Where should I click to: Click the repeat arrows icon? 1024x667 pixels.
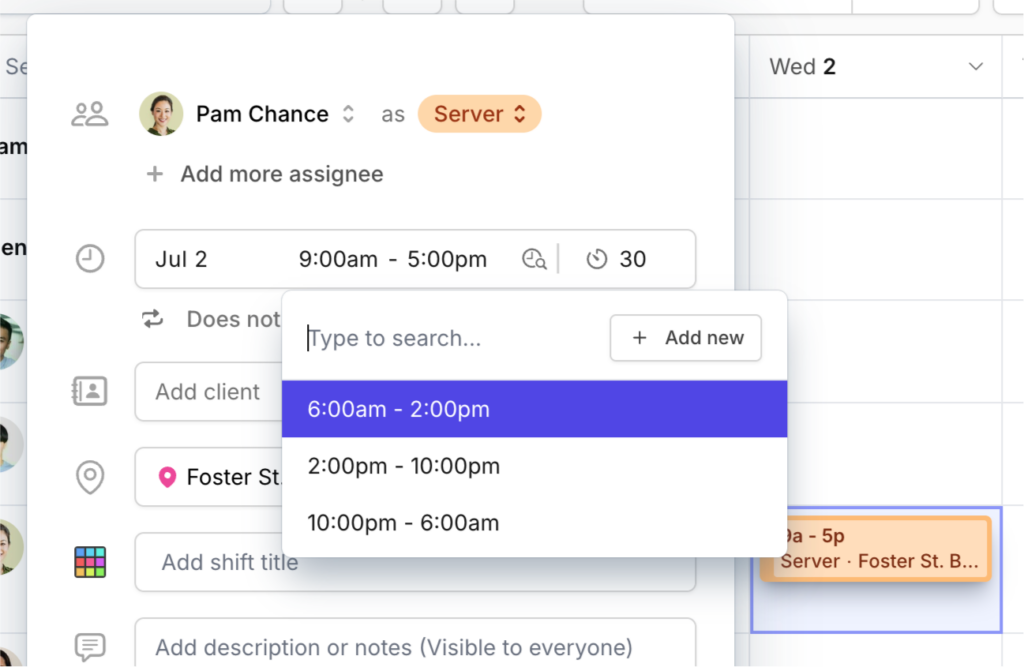152,319
